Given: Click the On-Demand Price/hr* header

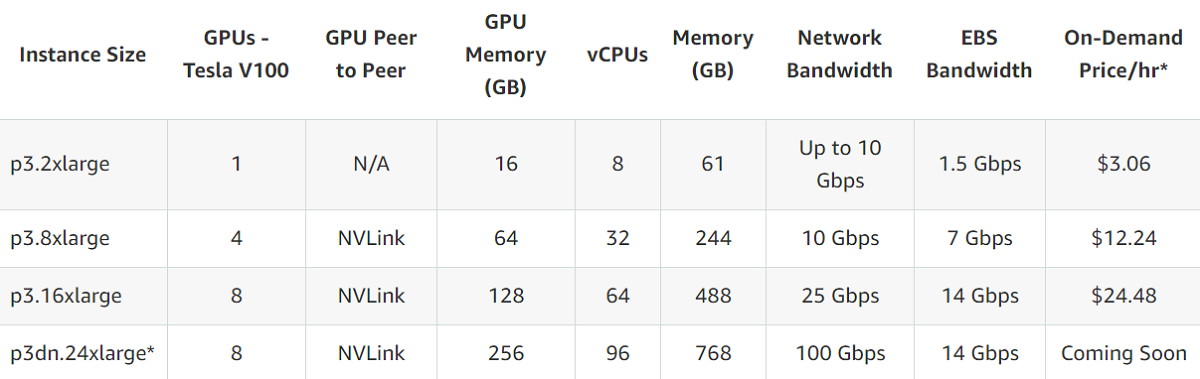Looking at the screenshot, I should (x=1123, y=54).
